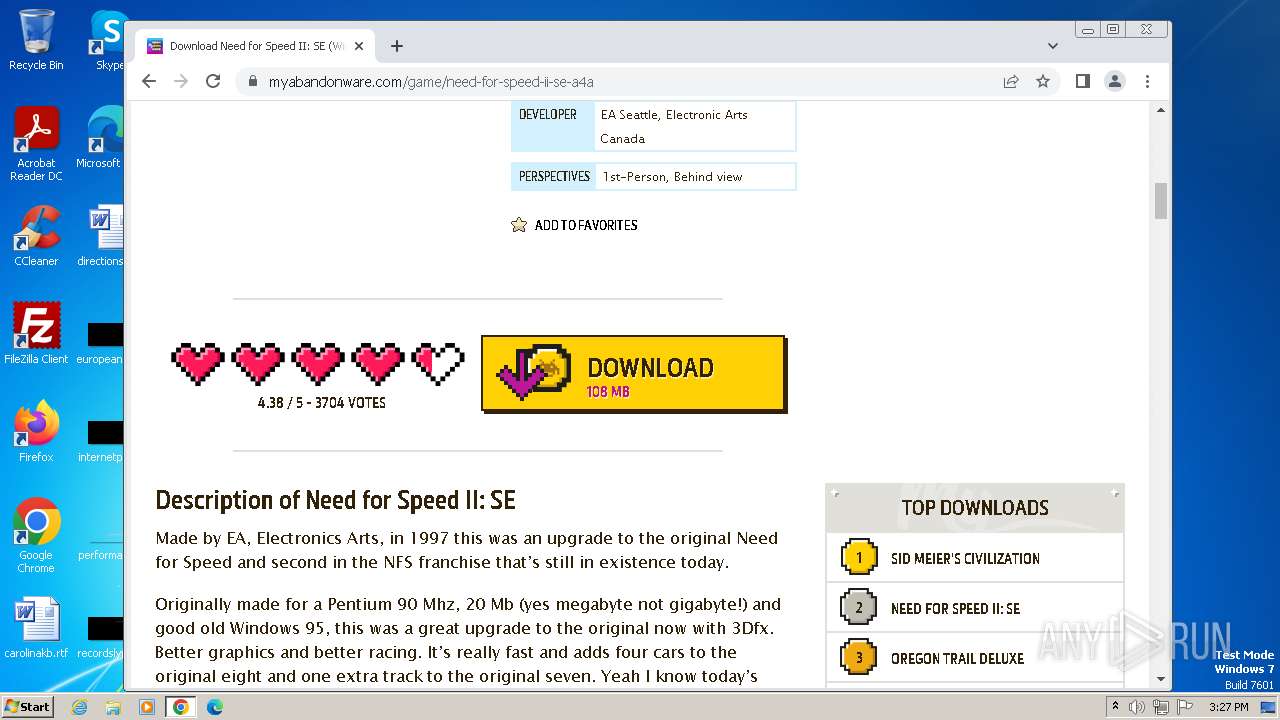Viewport: 1280px width, 720px height.
Task: Click the fourth rating heart
Action: pos(378,364)
